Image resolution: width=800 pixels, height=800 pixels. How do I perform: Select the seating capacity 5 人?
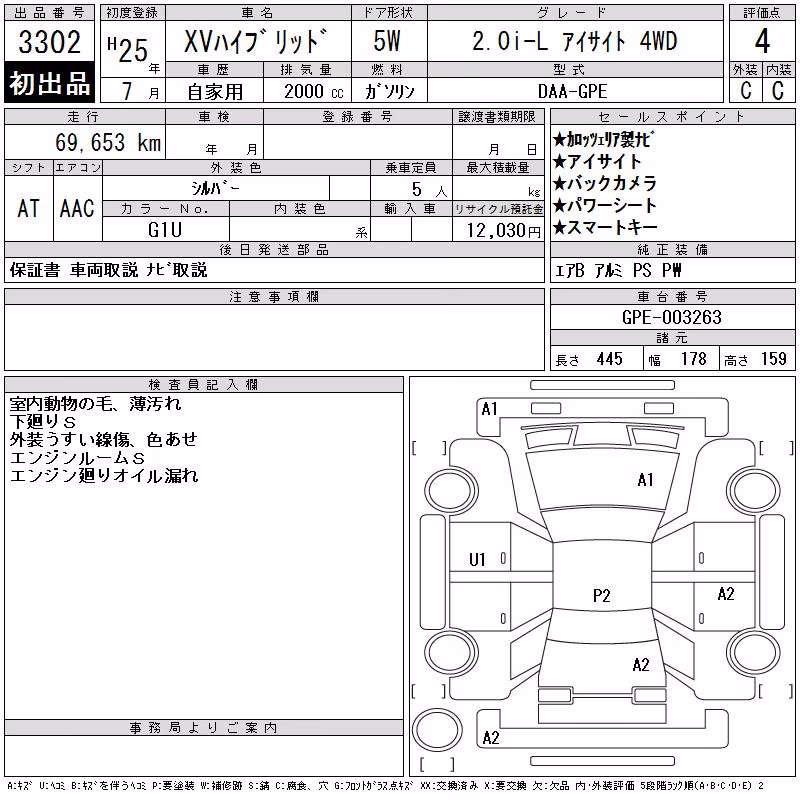tap(429, 190)
